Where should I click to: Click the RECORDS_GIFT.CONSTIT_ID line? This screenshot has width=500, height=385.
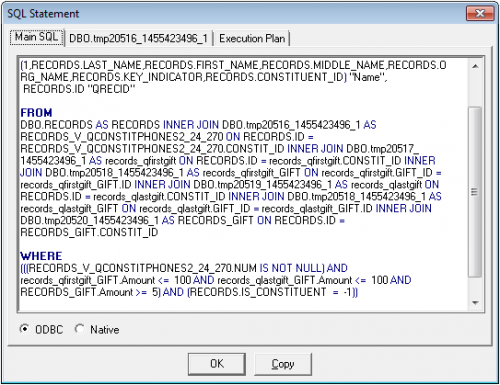[x=89, y=232]
